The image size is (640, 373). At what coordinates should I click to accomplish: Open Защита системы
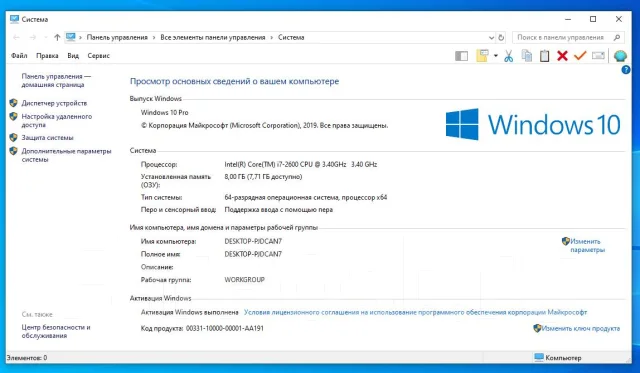tap(47, 138)
